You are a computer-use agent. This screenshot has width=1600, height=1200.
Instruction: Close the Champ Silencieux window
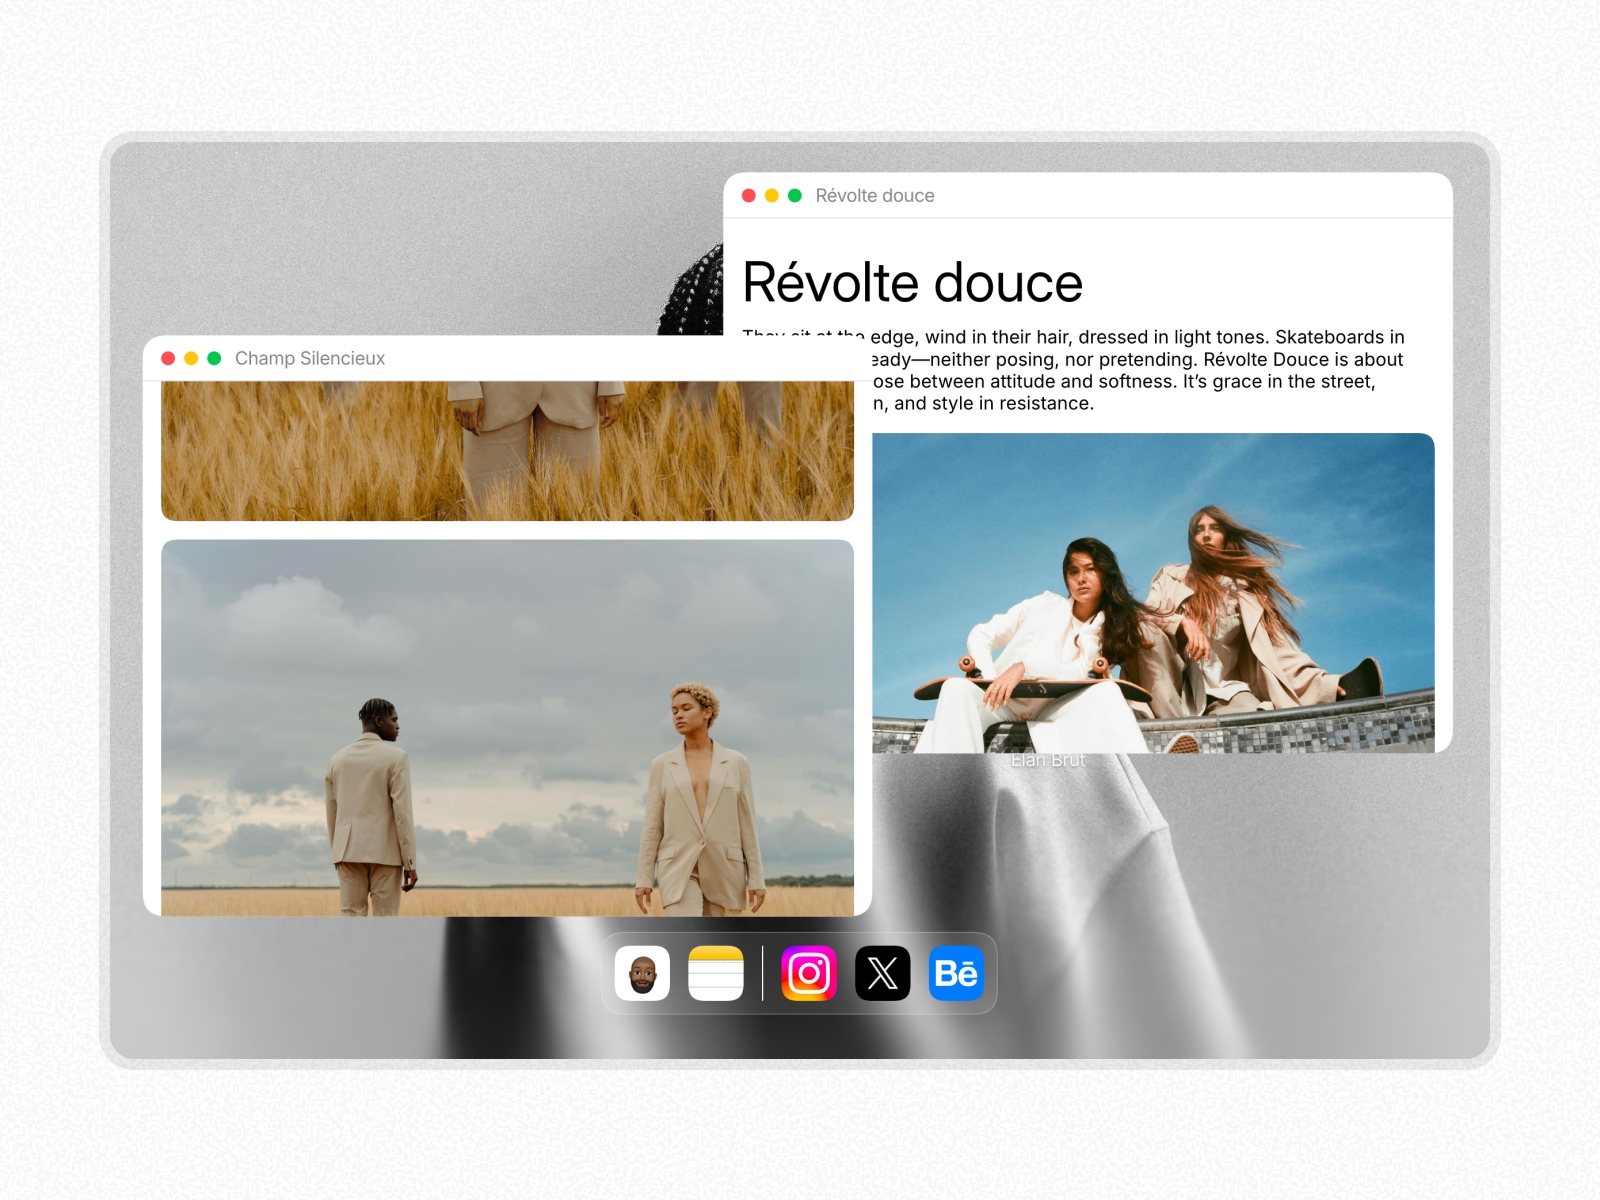pyautogui.click(x=168, y=358)
